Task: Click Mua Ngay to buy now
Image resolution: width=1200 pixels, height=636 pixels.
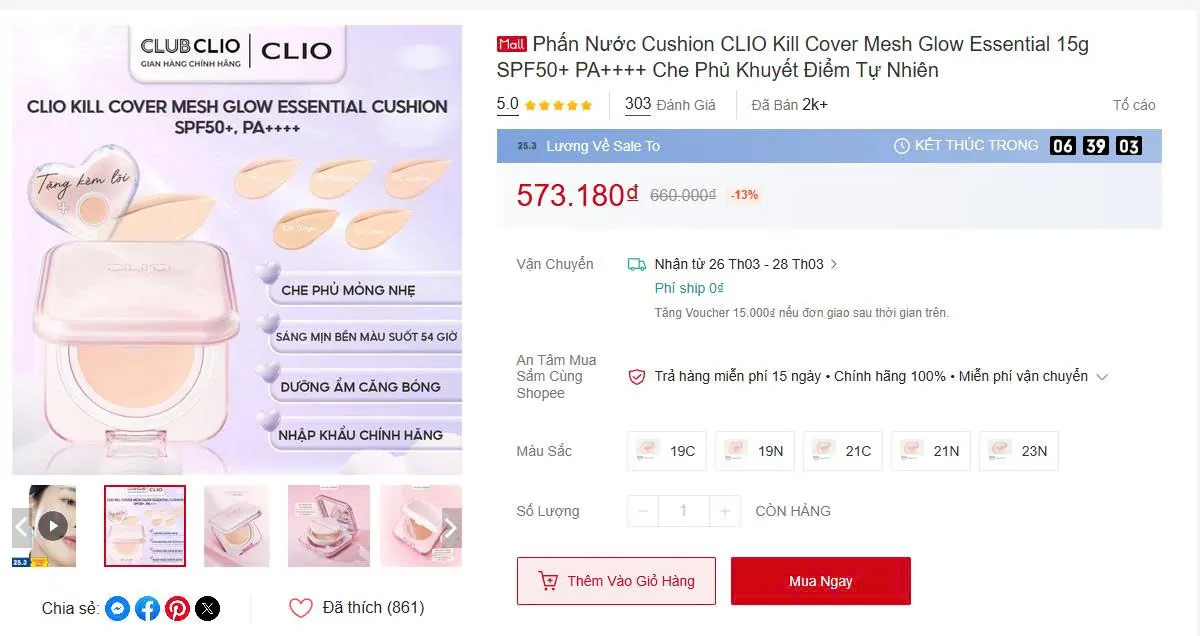Action: tap(820, 580)
